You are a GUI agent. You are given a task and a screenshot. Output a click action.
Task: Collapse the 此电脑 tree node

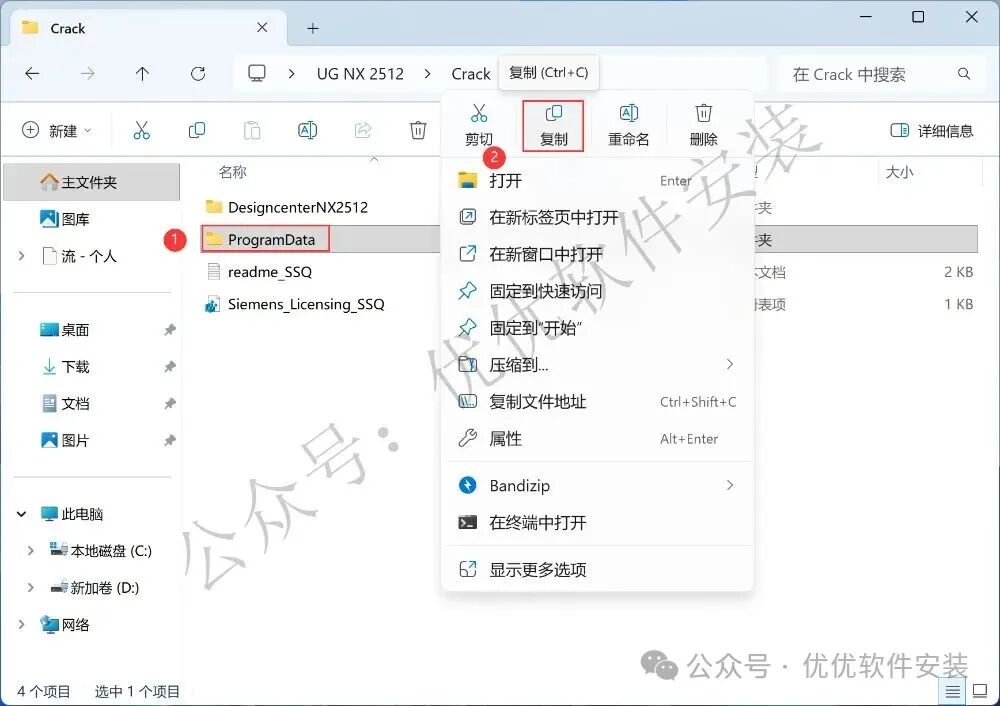click(x=22, y=514)
